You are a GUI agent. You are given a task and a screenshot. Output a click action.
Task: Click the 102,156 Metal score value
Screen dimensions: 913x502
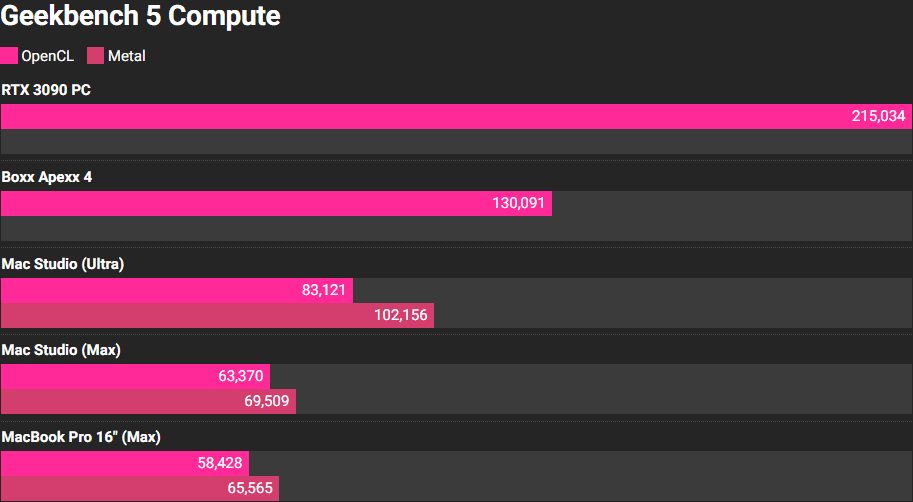[401, 316]
